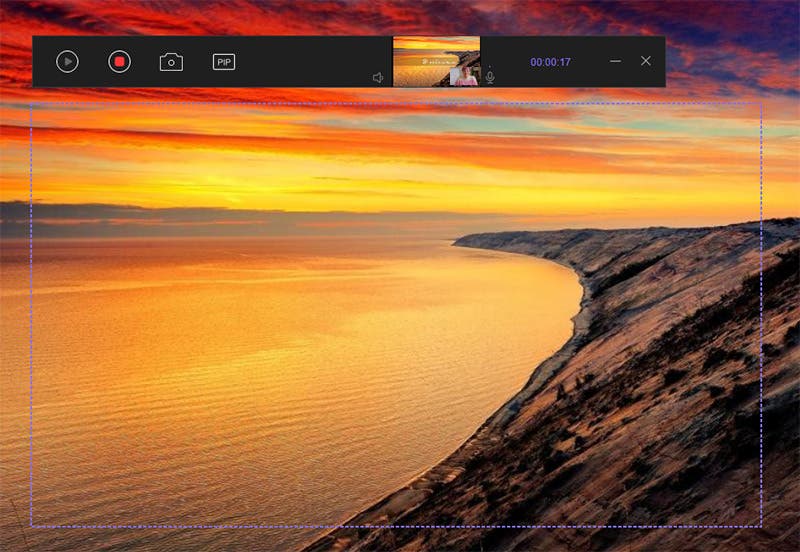Screen dimensions: 800x552
Task: Click the 00:00:17 recording timer
Action: pos(550,62)
